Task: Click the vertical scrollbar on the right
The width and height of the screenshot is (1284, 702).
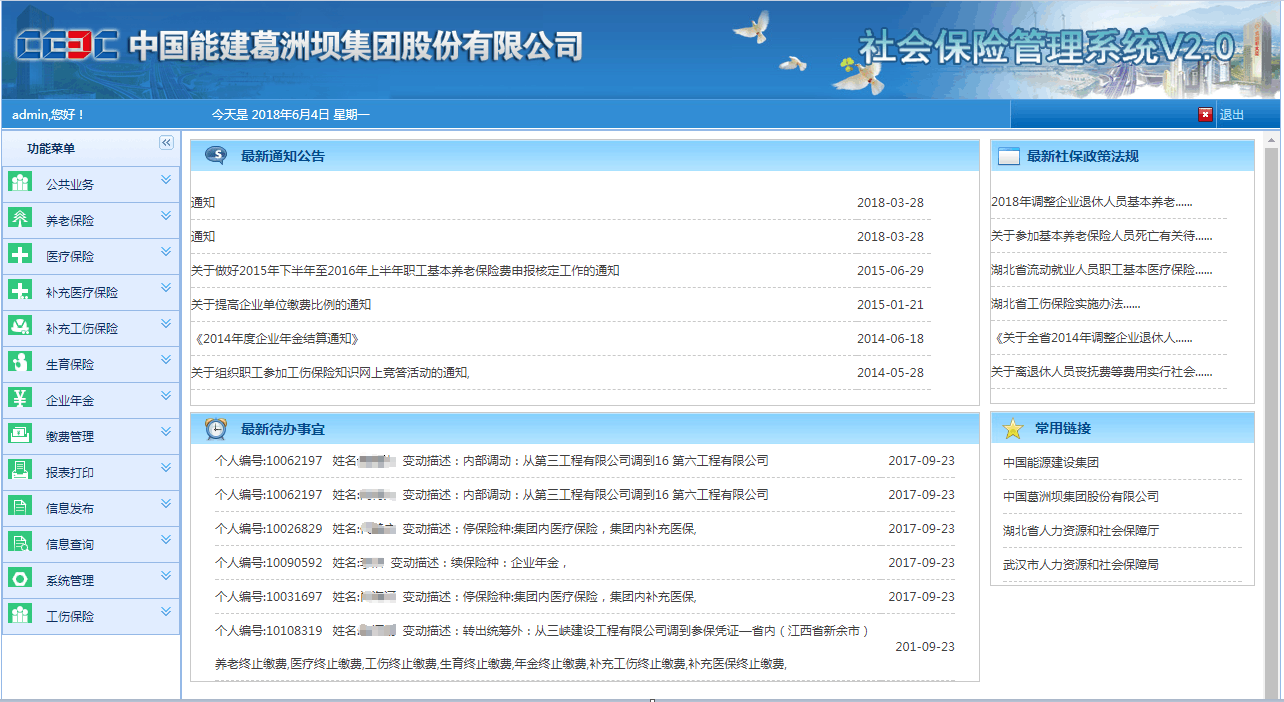Action: tap(1272, 400)
